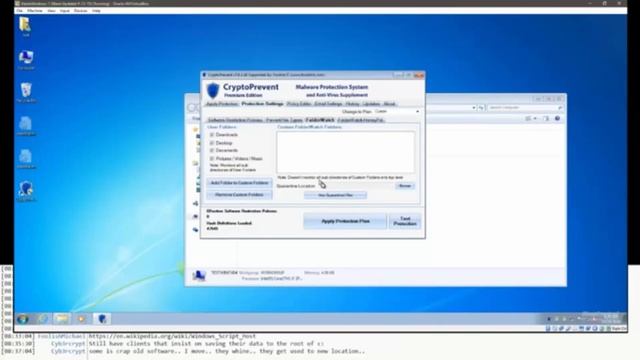Go to the History tab
640x360 pixels.
353,104
